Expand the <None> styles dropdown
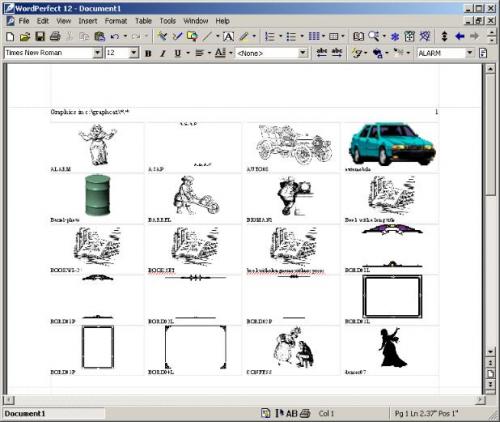The height and width of the screenshot is (422, 500). 303,53
